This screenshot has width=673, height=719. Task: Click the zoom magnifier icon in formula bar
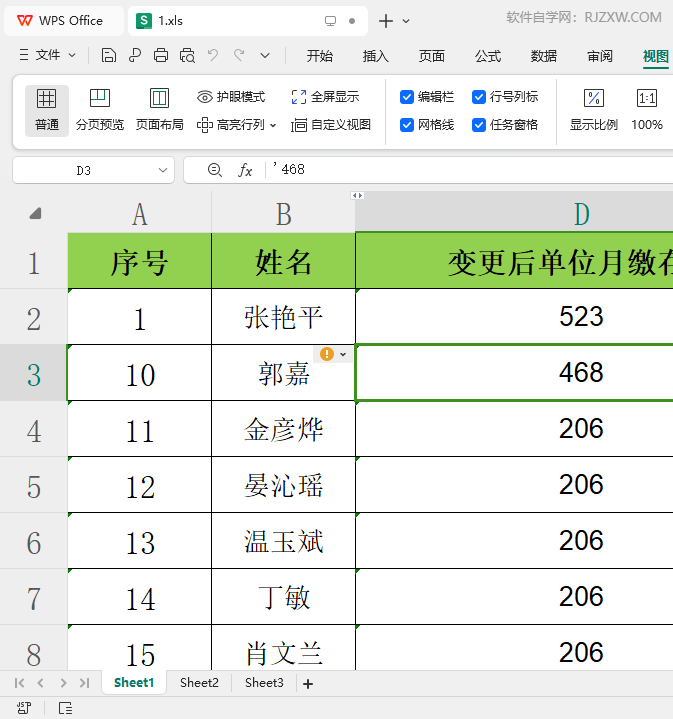point(215,170)
